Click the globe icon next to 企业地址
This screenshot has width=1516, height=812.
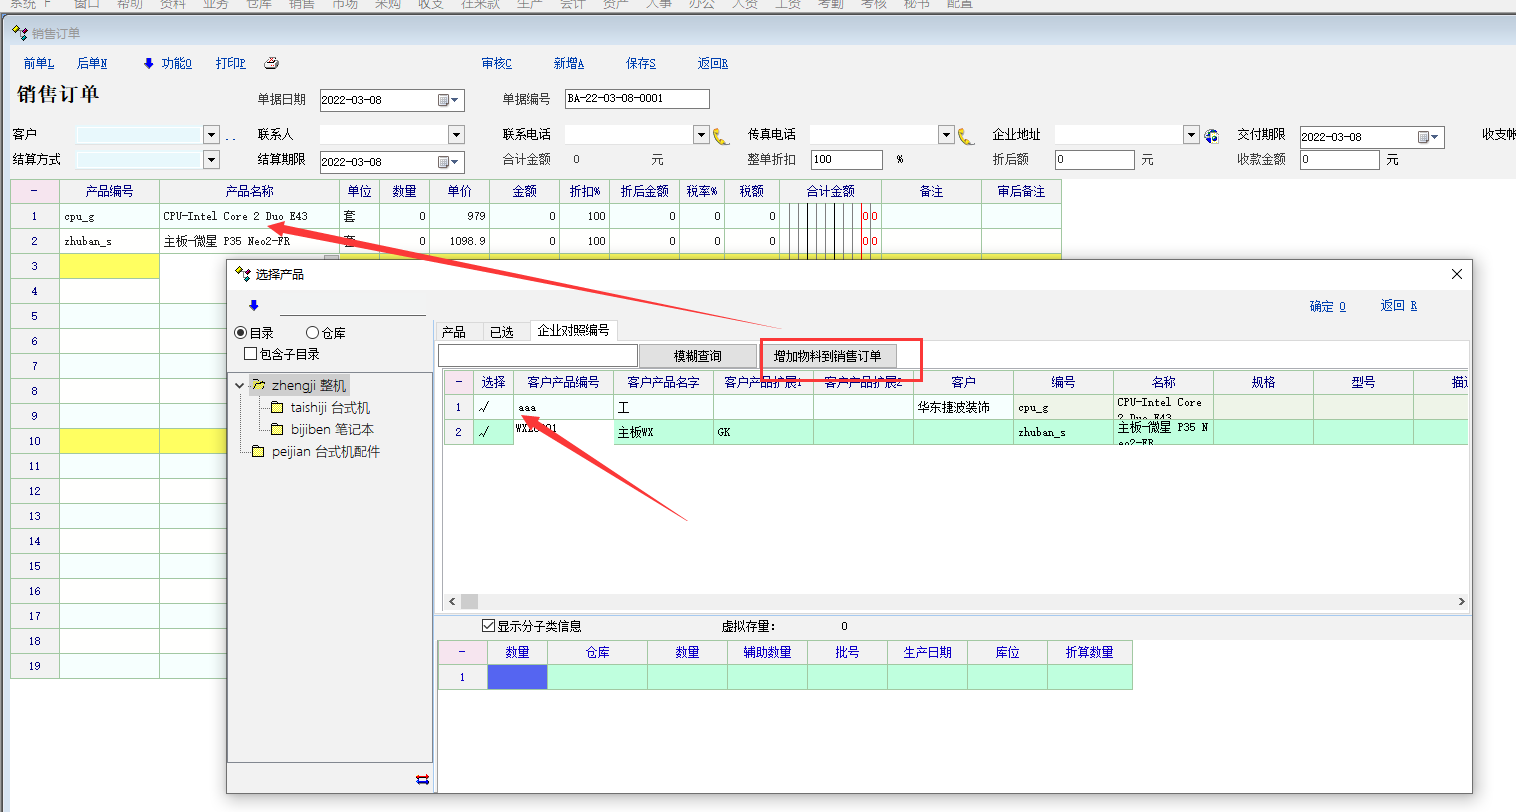tap(1211, 136)
